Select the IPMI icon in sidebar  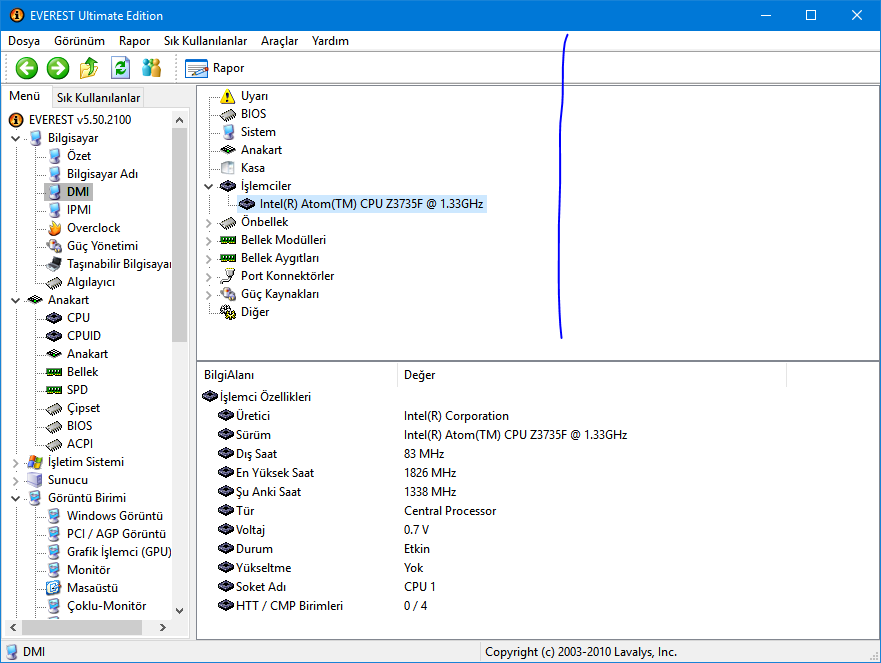[55, 210]
